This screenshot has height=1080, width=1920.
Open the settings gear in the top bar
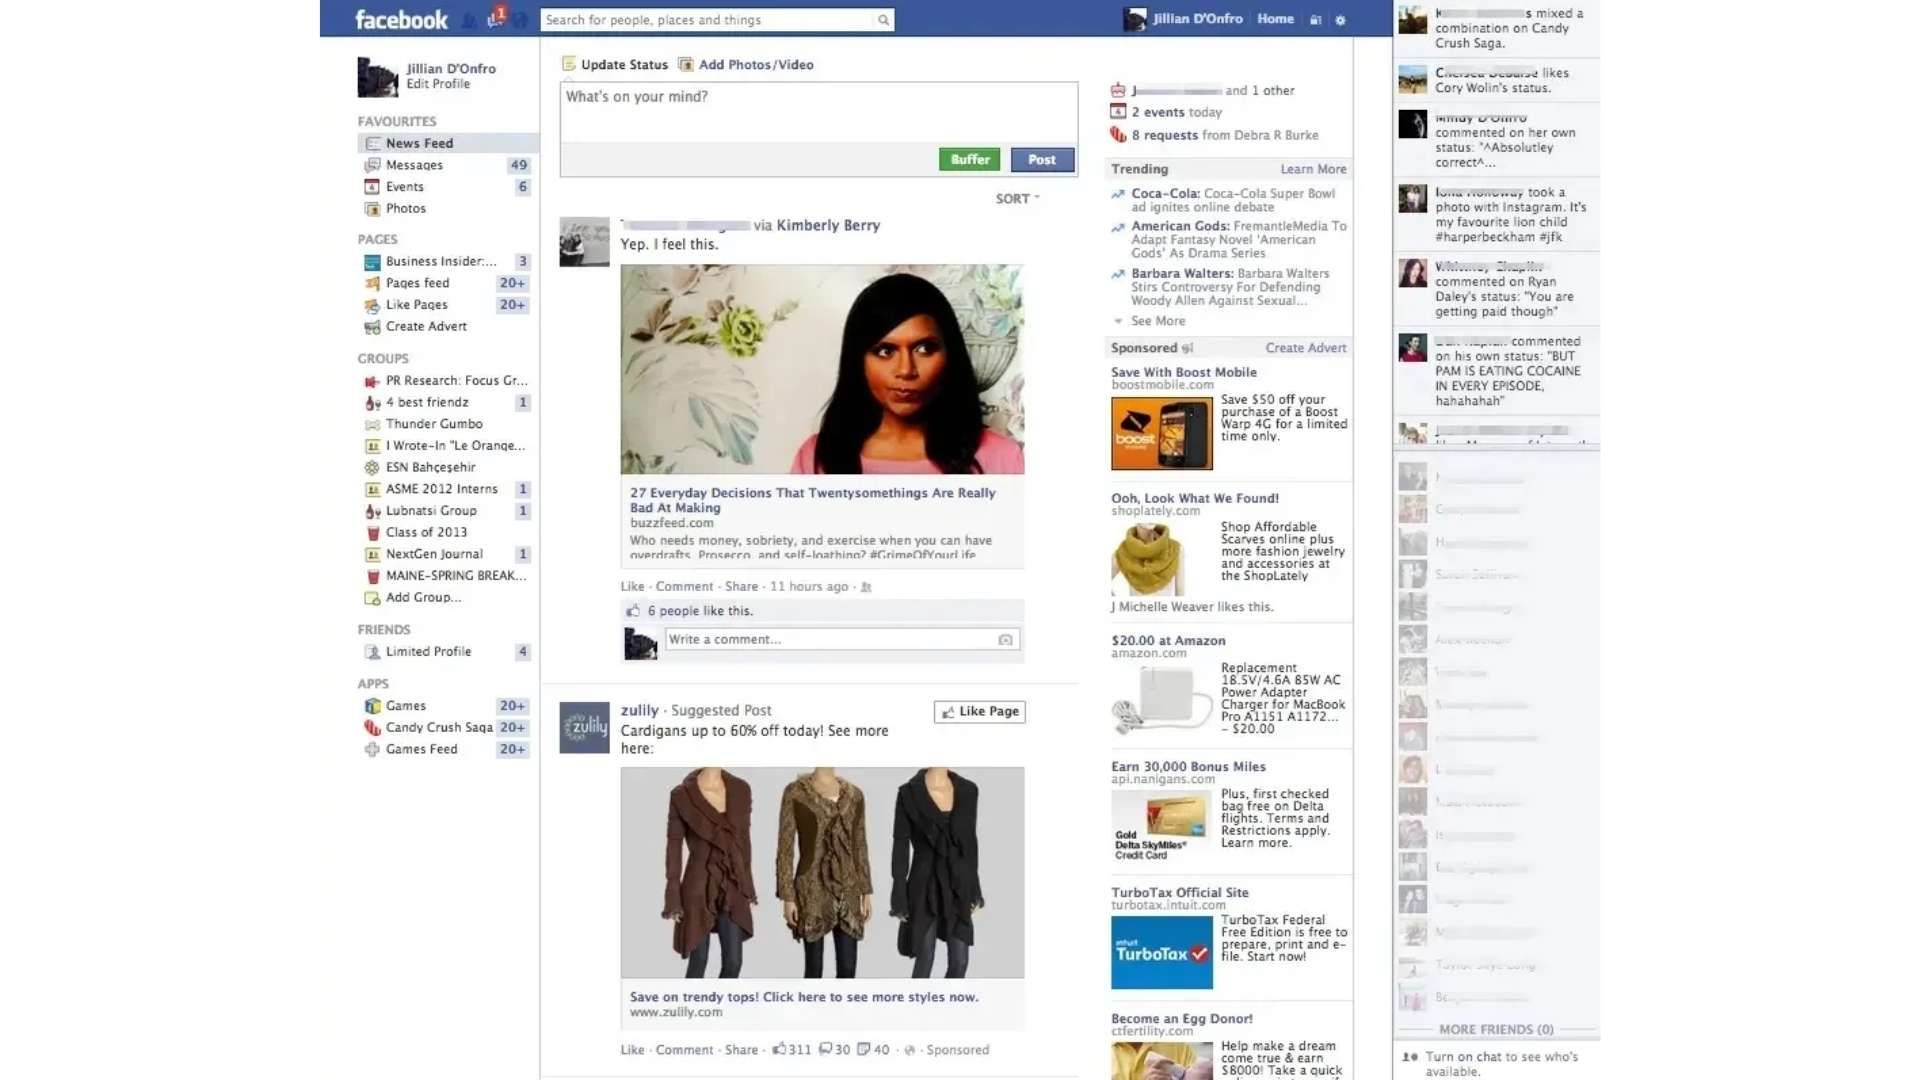(1340, 19)
